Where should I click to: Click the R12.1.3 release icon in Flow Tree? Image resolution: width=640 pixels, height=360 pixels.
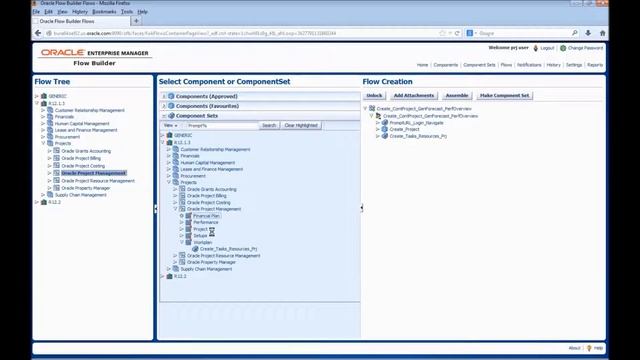44,103
